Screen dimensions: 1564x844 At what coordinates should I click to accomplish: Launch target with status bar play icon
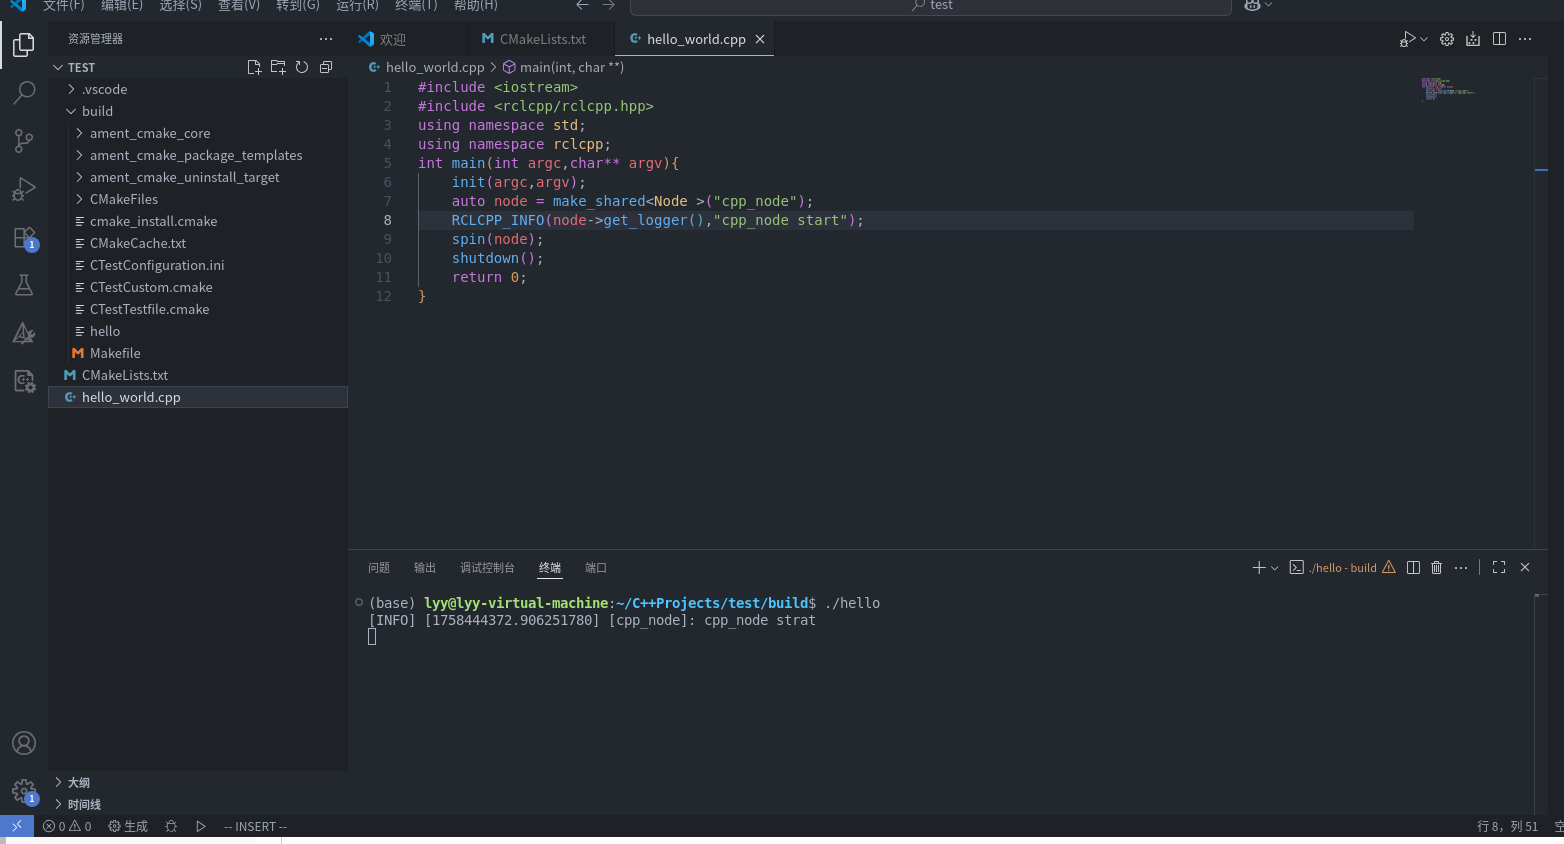coord(201,826)
